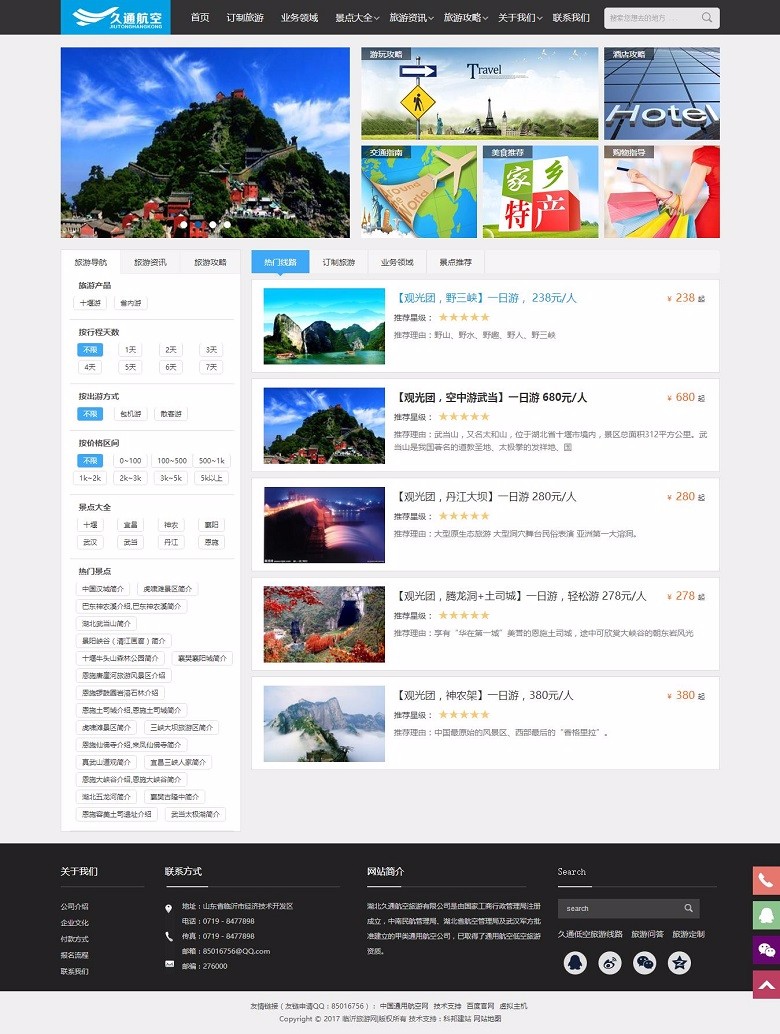Select the 2k~3k price range filter
The image size is (780, 1034).
131,477
